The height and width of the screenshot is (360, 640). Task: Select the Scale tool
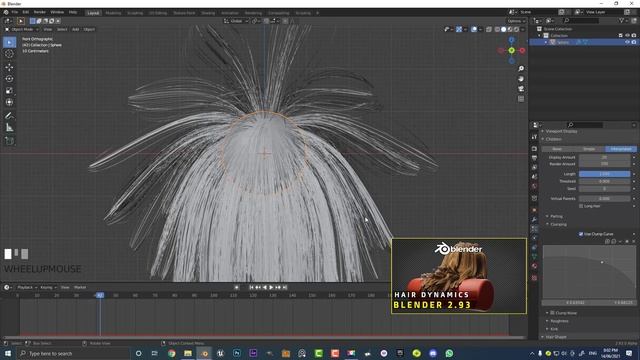pos(9,91)
